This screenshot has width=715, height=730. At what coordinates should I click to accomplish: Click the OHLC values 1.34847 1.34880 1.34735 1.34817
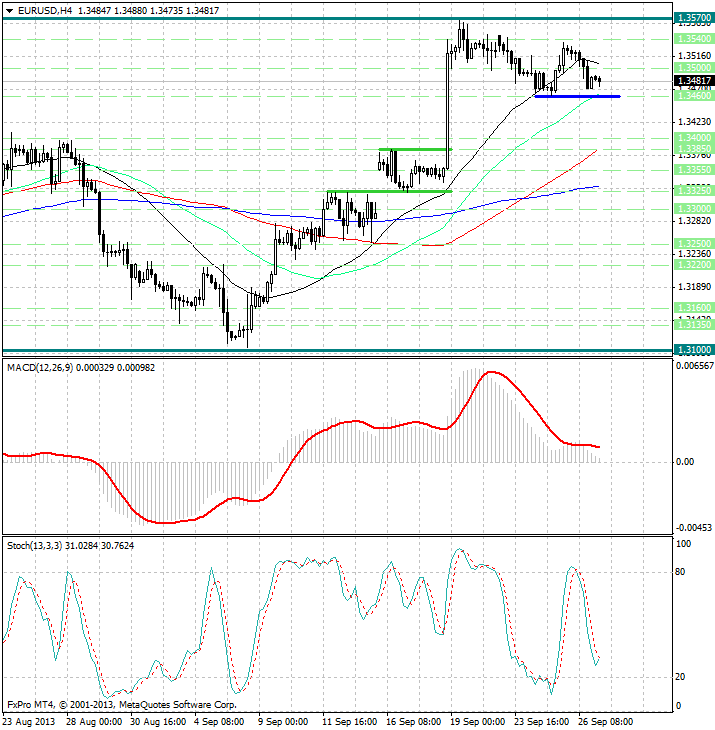pos(148,10)
